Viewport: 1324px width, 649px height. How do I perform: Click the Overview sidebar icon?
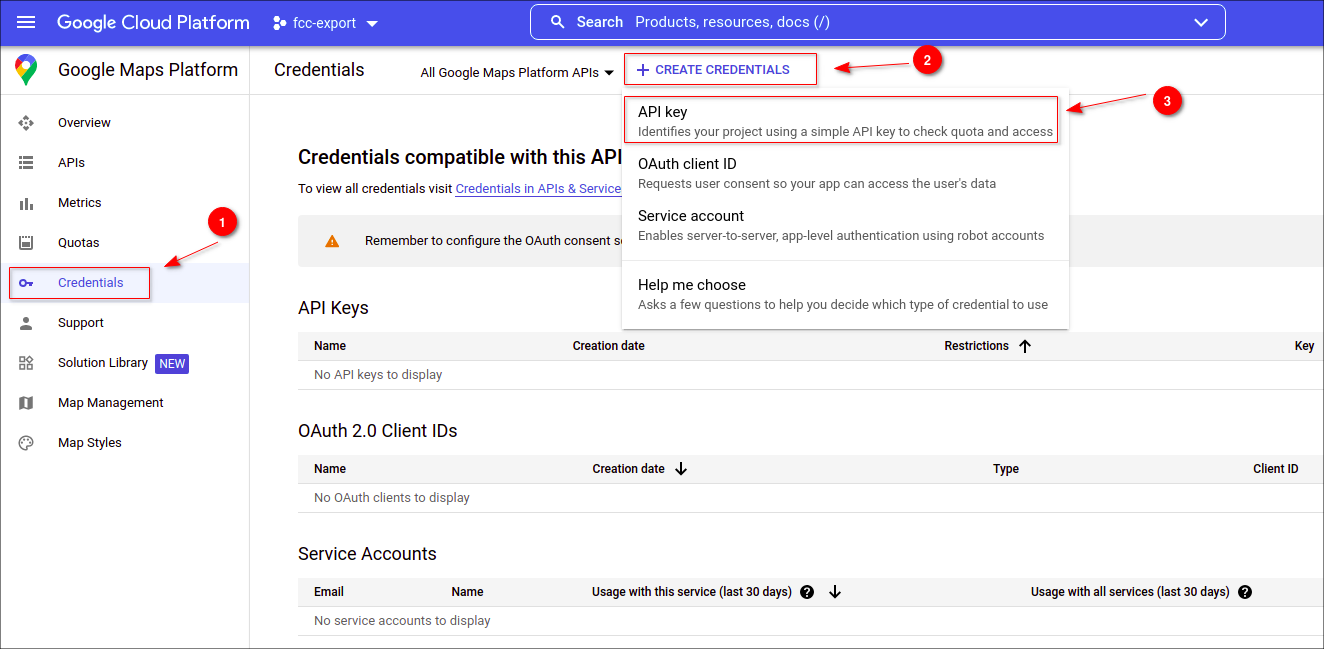(26, 123)
